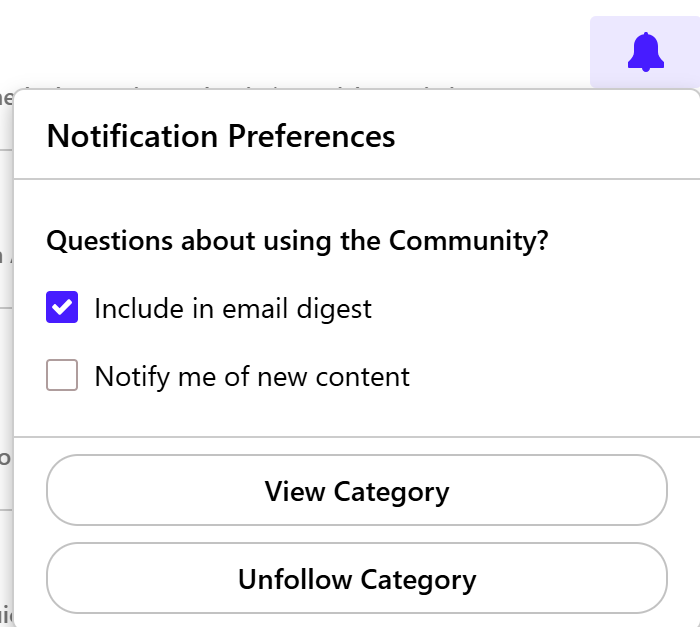
Task: Click the word "View" on the category button
Action: (295, 491)
